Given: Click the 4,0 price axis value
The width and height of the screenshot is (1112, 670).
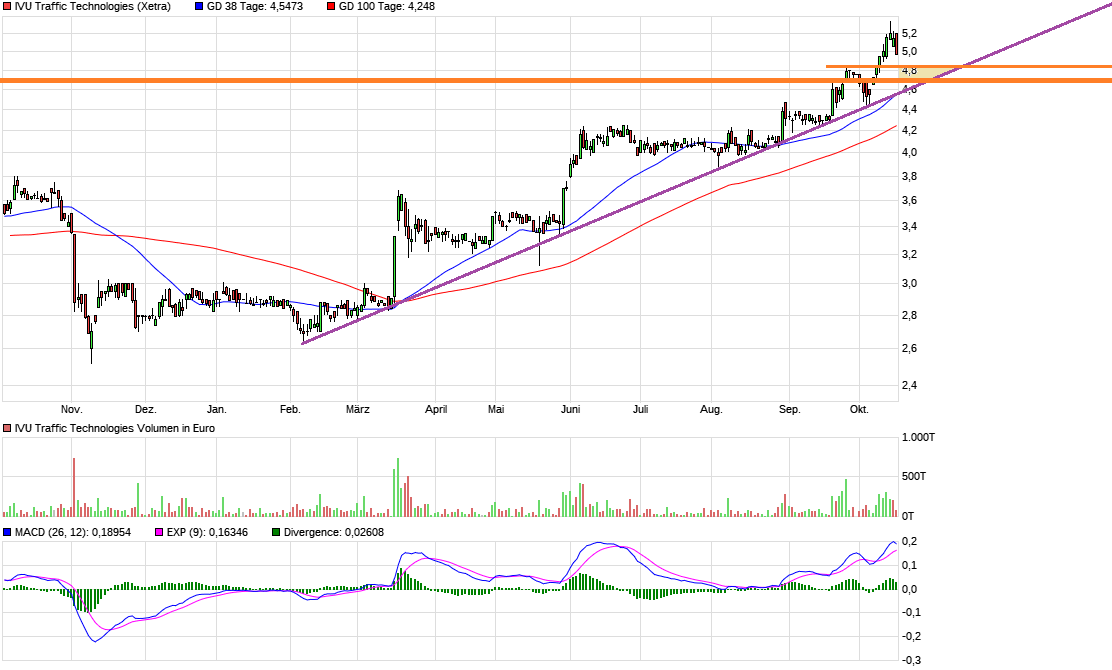Looking at the screenshot, I should click(909, 152).
